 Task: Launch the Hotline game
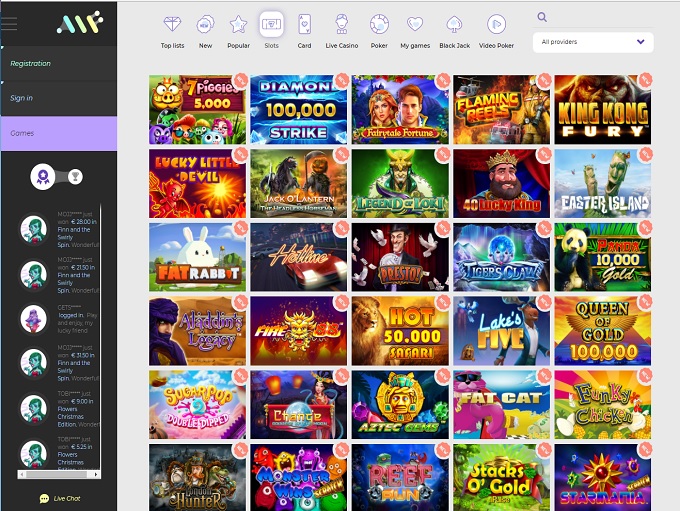click(298, 257)
